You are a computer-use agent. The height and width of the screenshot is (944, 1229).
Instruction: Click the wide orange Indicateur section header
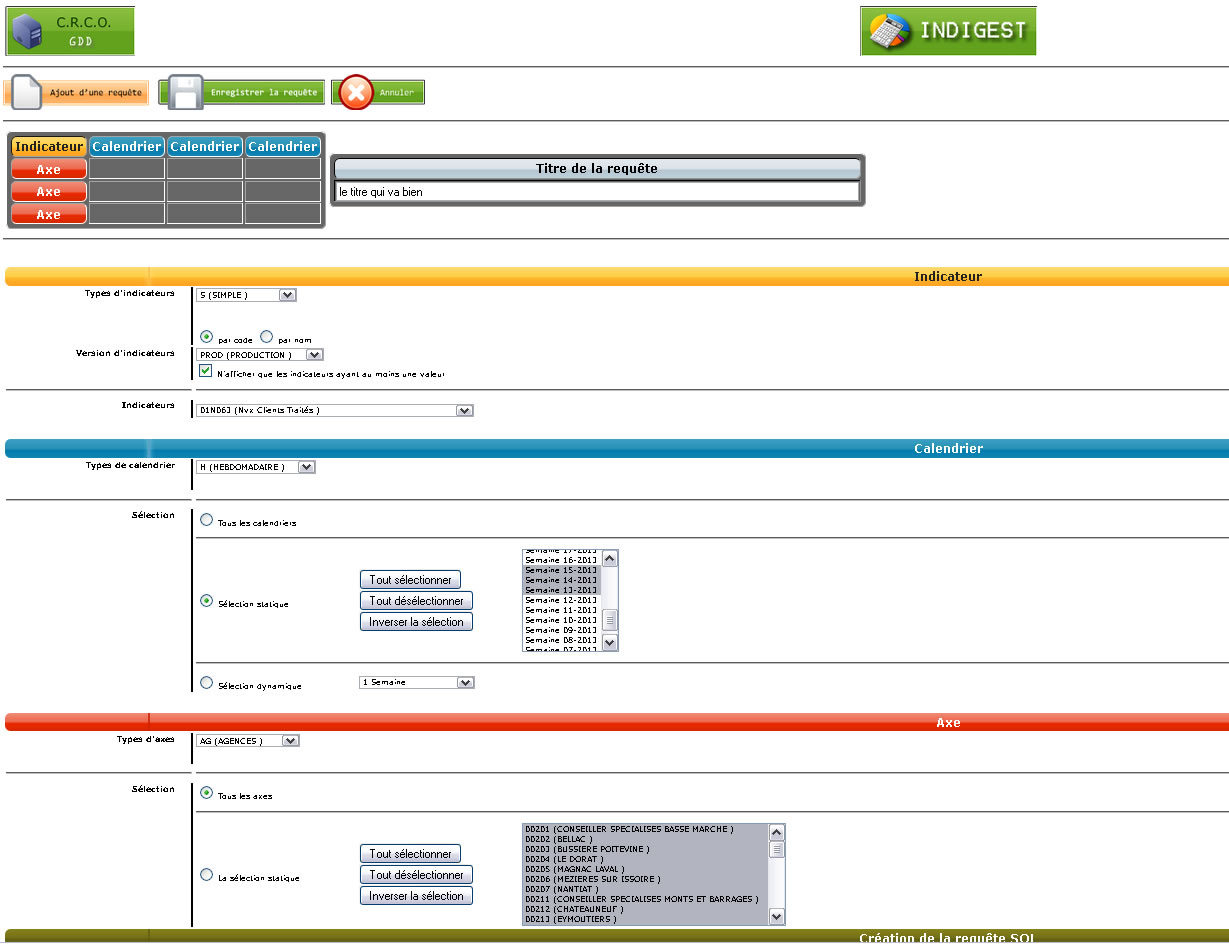(617, 276)
